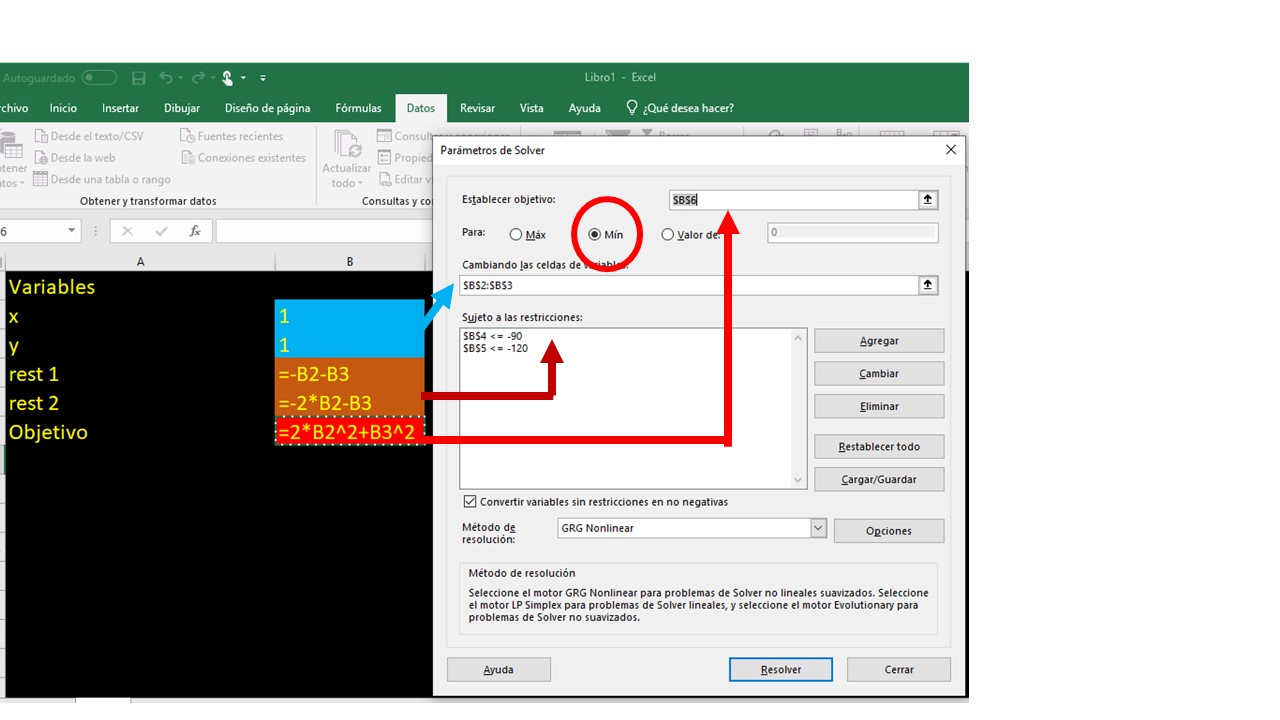Click the Save icon in quick access toolbar
The width and height of the screenshot is (1280, 720).
coord(139,78)
